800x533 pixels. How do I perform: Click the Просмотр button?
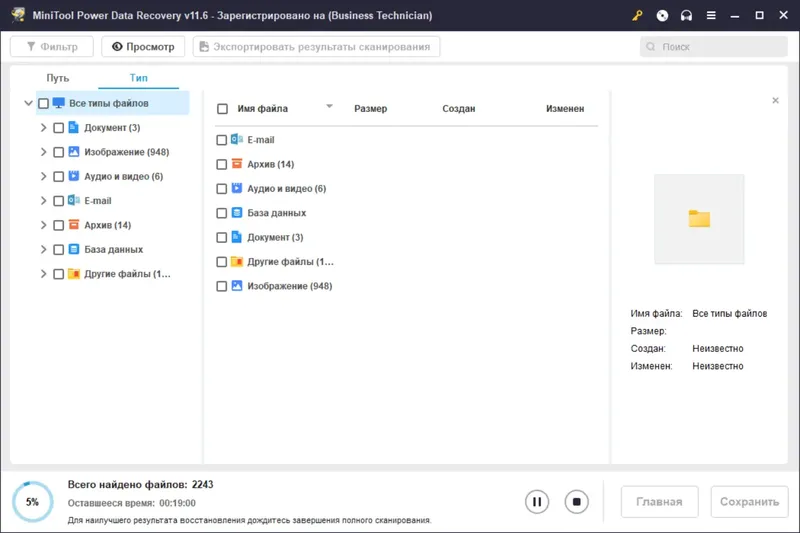(143, 47)
